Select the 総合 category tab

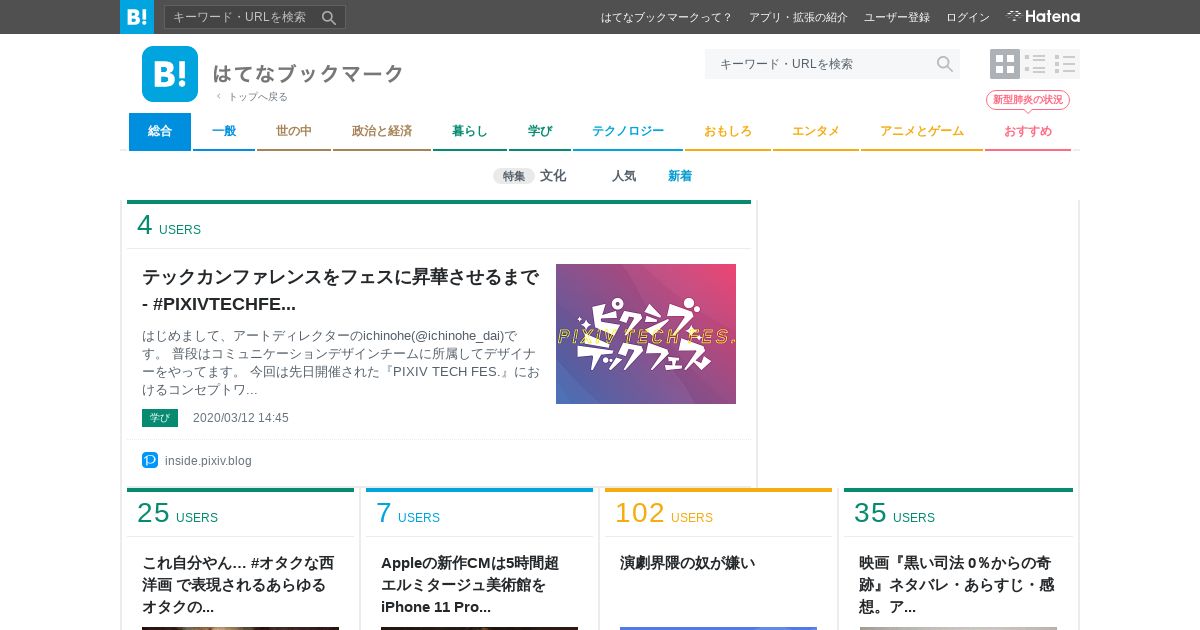click(x=160, y=131)
